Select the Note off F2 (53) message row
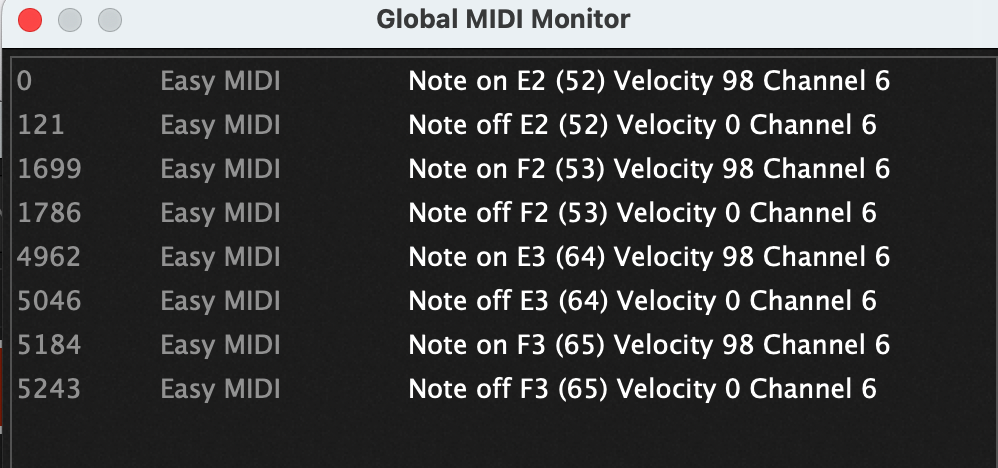 coord(504,213)
